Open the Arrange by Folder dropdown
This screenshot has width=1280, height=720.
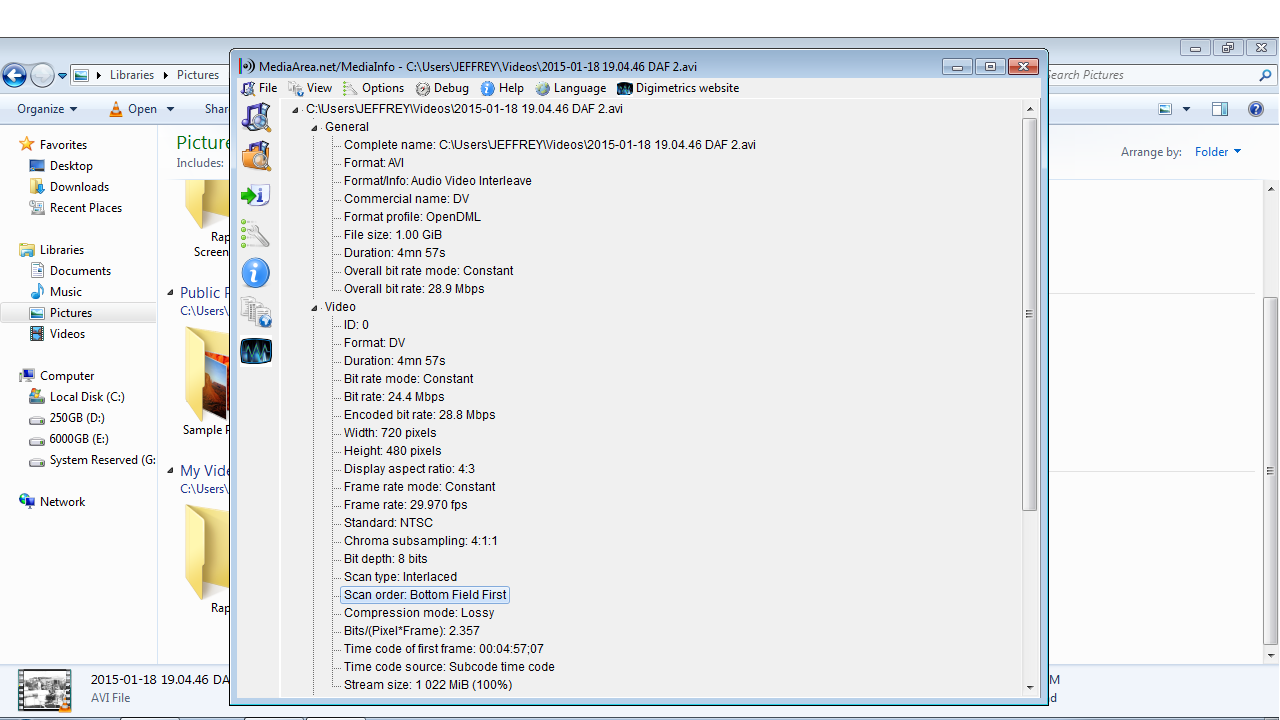click(x=1218, y=152)
